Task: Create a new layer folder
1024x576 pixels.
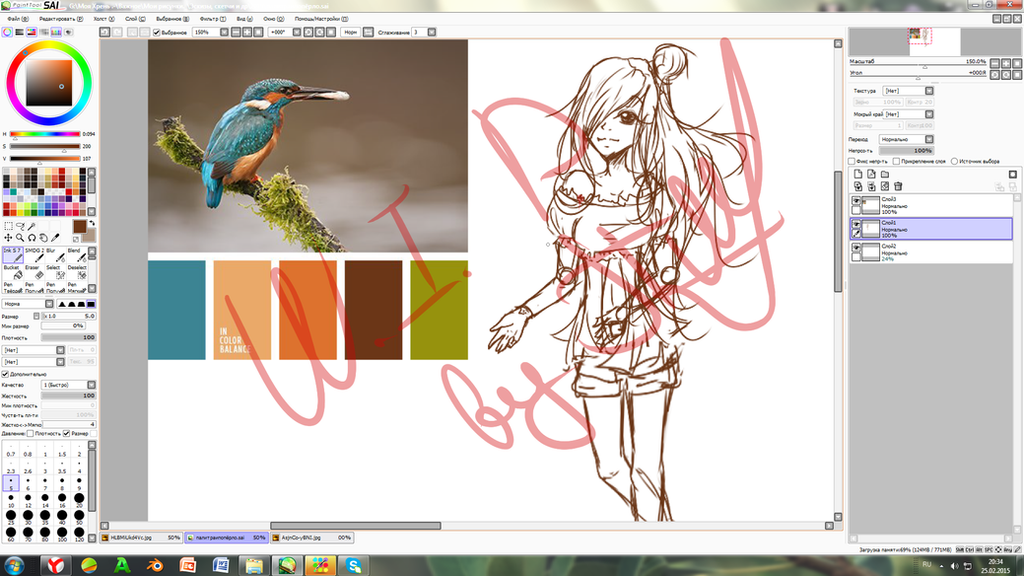Action: click(x=885, y=174)
